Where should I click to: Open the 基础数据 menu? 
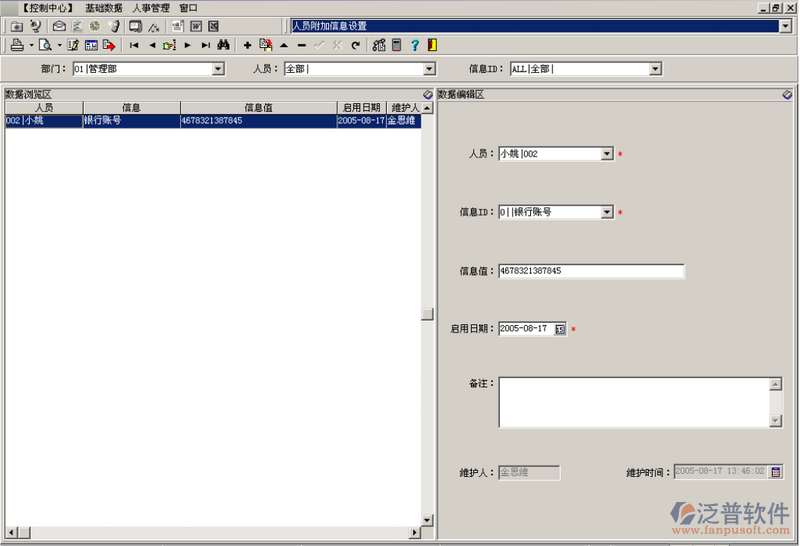pyautogui.click(x=104, y=8)
